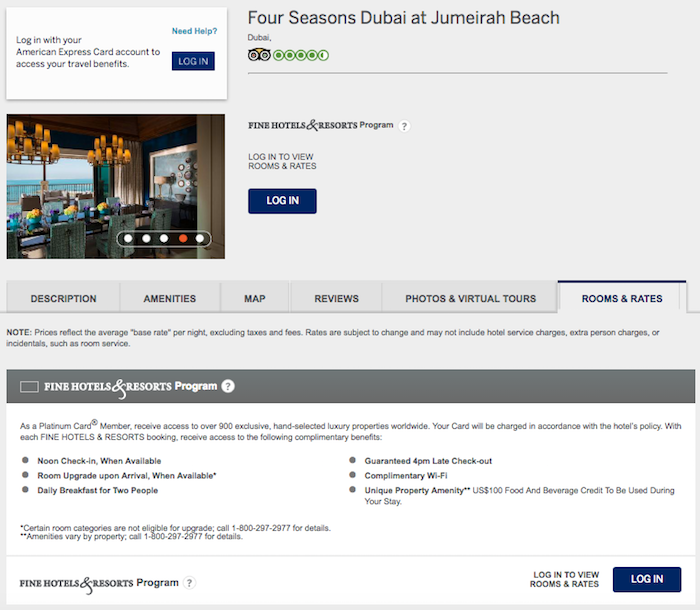Select the Rooms & Rates tab
The height and width of the screenshot is (610, 700).
[x=622, y=298]
